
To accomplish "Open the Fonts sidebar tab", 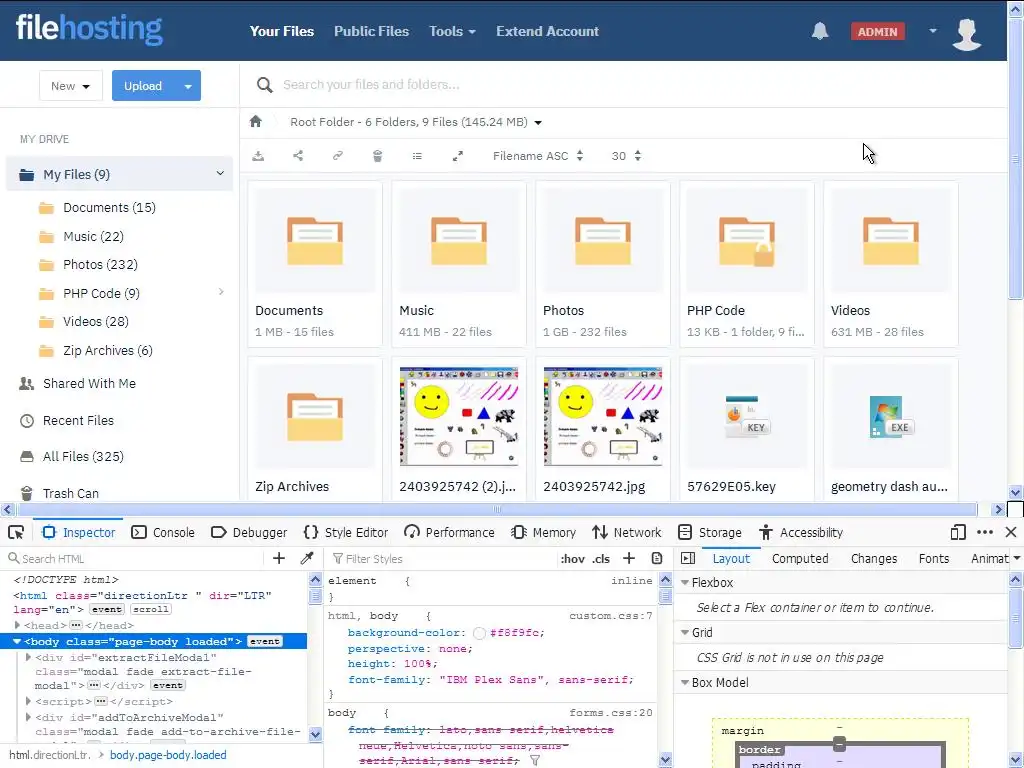I will (934, 558).
